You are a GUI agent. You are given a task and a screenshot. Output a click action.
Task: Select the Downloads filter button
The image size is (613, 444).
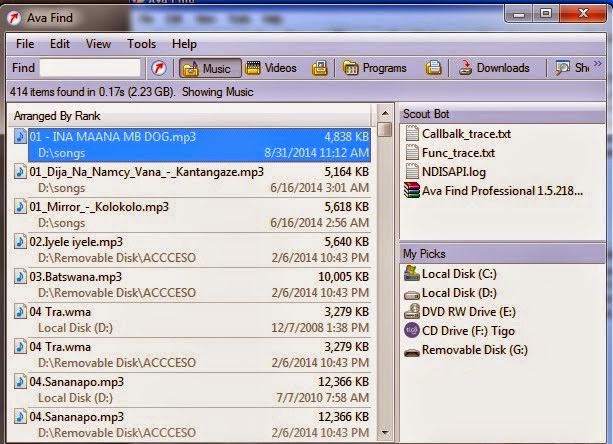tap(494, 68)
